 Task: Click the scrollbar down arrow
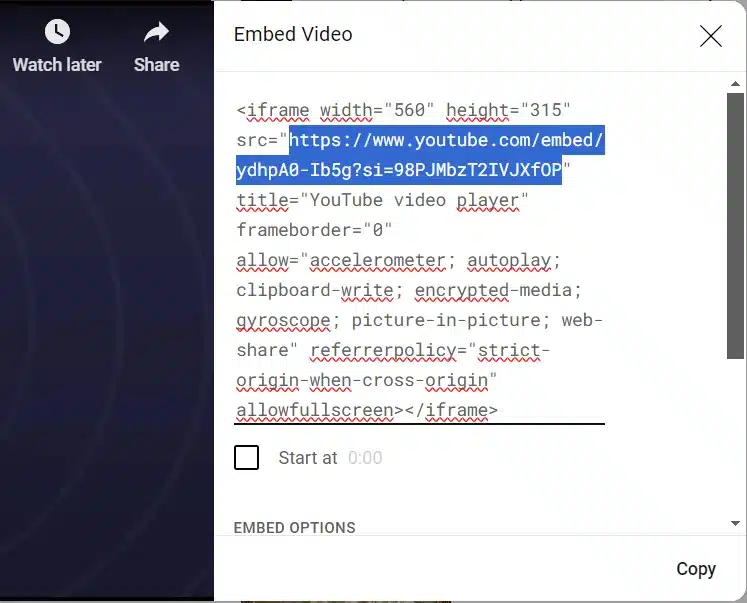click(735, 523)
